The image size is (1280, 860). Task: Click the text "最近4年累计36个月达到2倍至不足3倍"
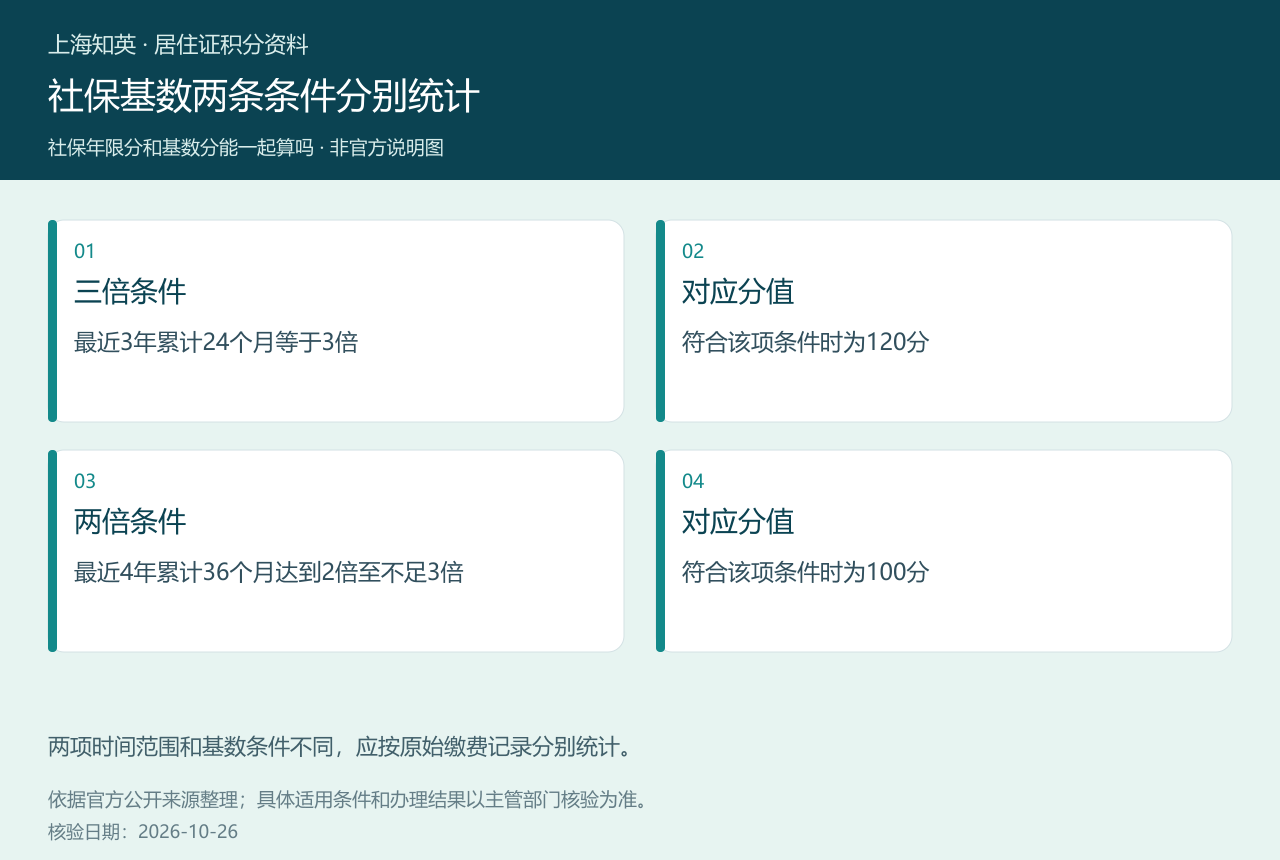(269, 573)
